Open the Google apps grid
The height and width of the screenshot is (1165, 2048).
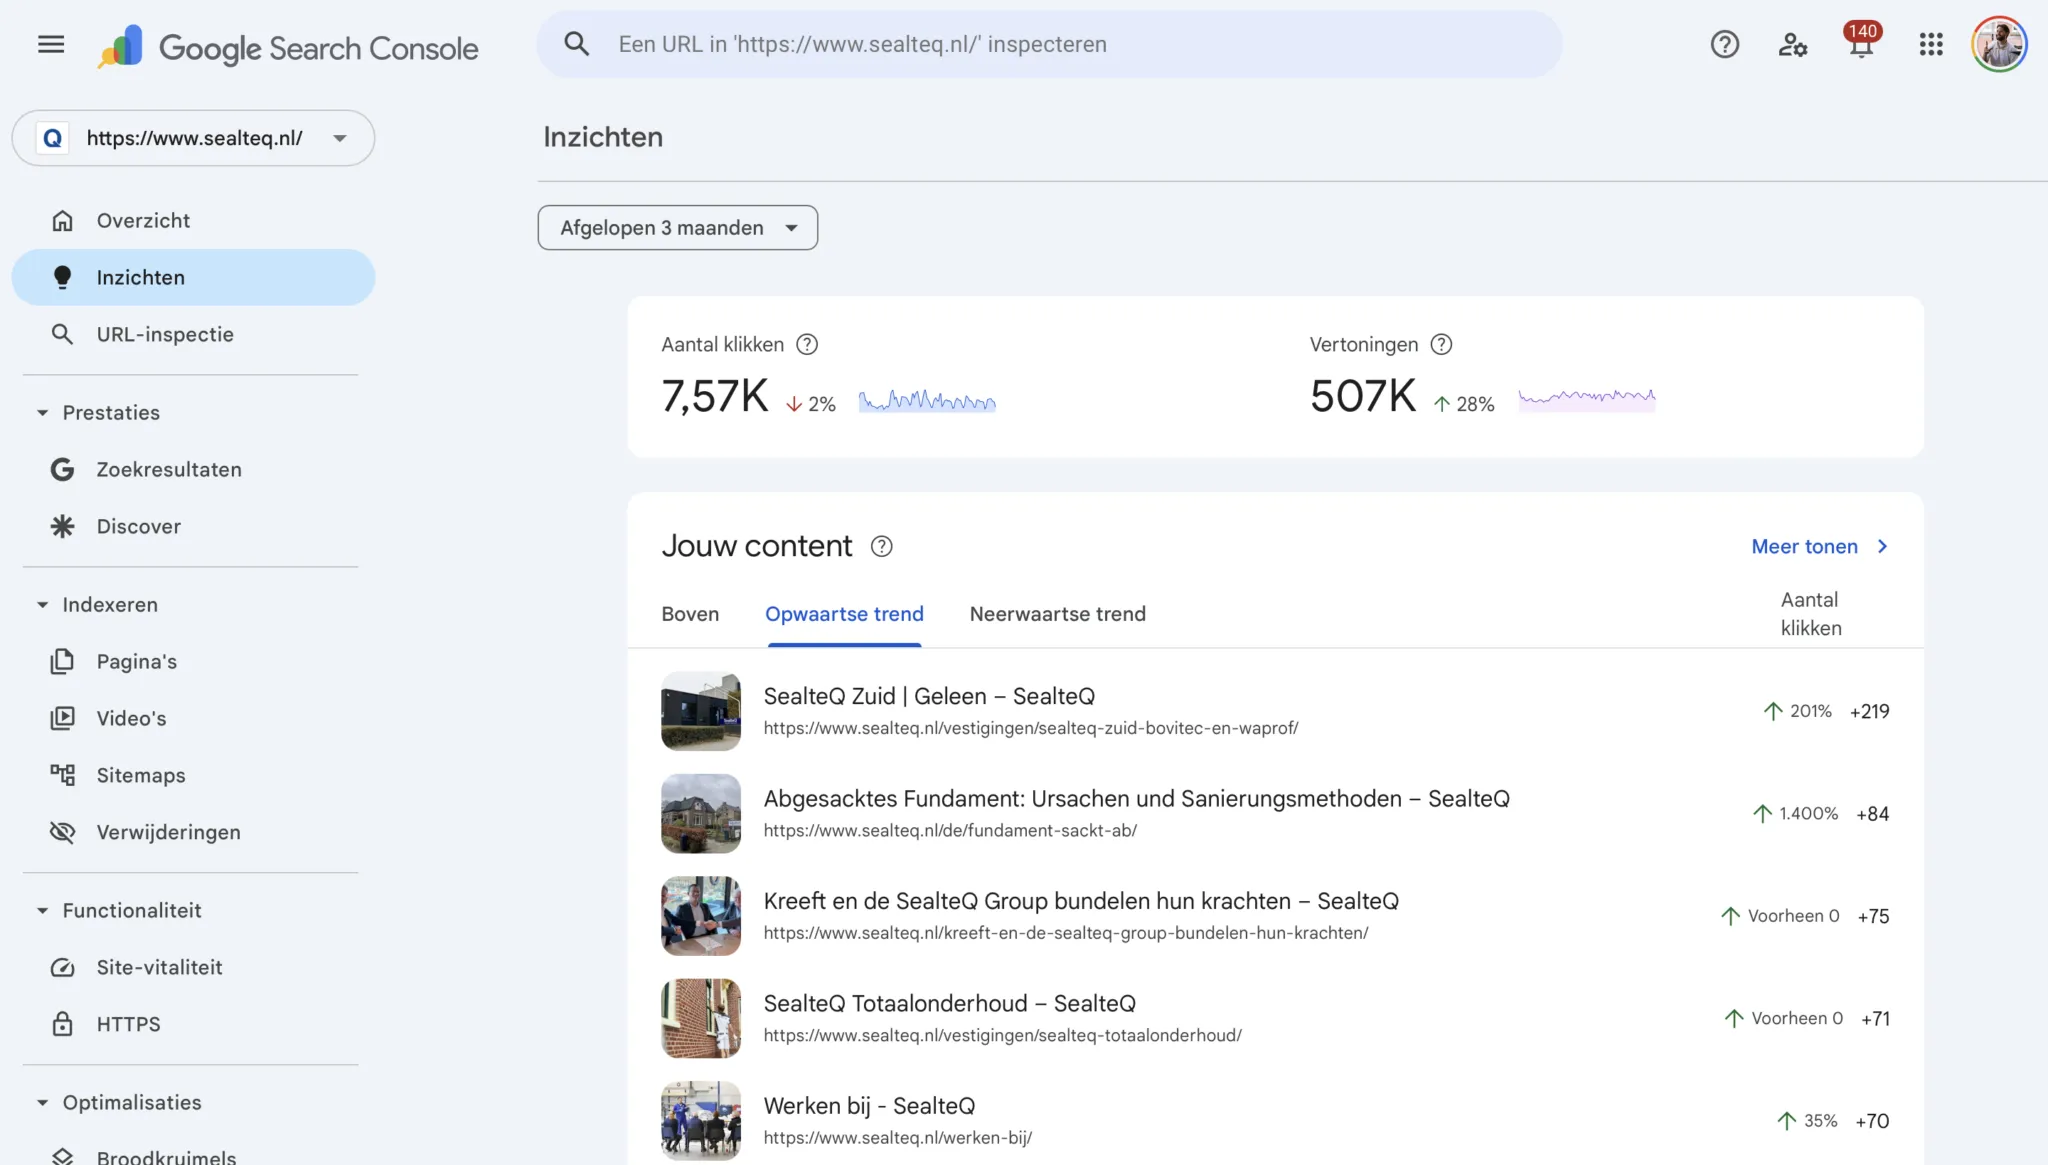click(x=1931, y=44)
